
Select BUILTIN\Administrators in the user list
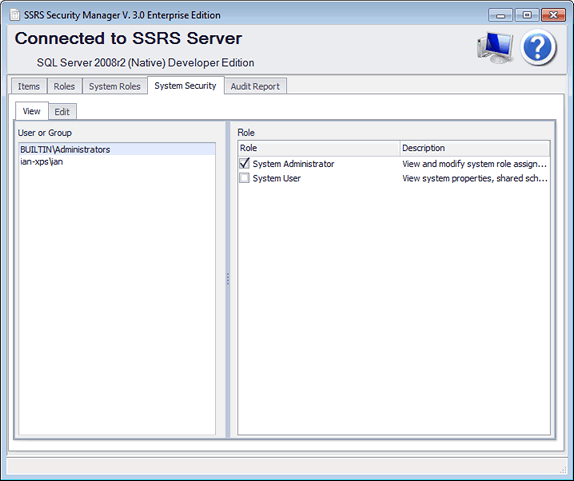coord(117,149)
